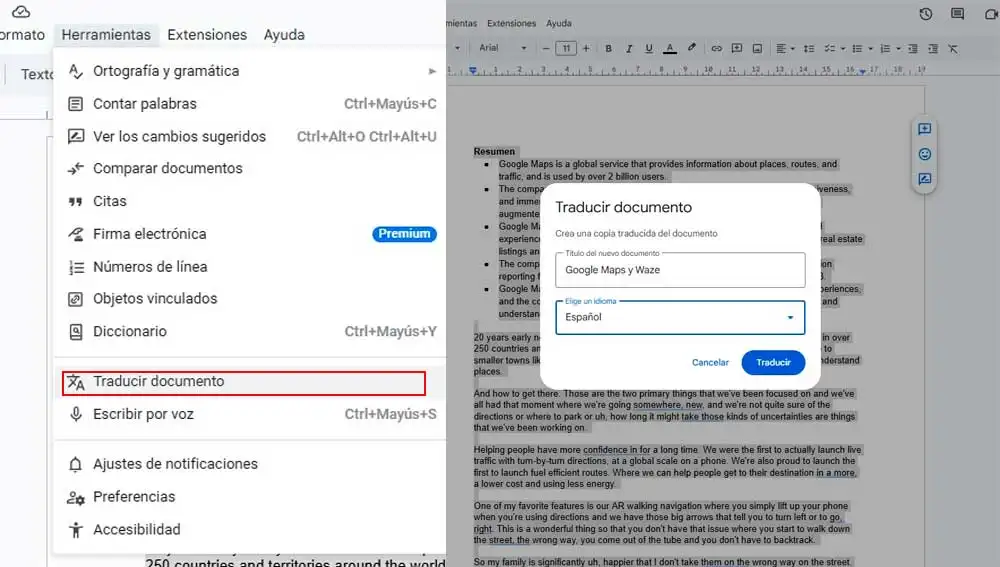Click the Escribir por voz microphone icon
This screenshot has width=1000, height=567.
point(75,415)
